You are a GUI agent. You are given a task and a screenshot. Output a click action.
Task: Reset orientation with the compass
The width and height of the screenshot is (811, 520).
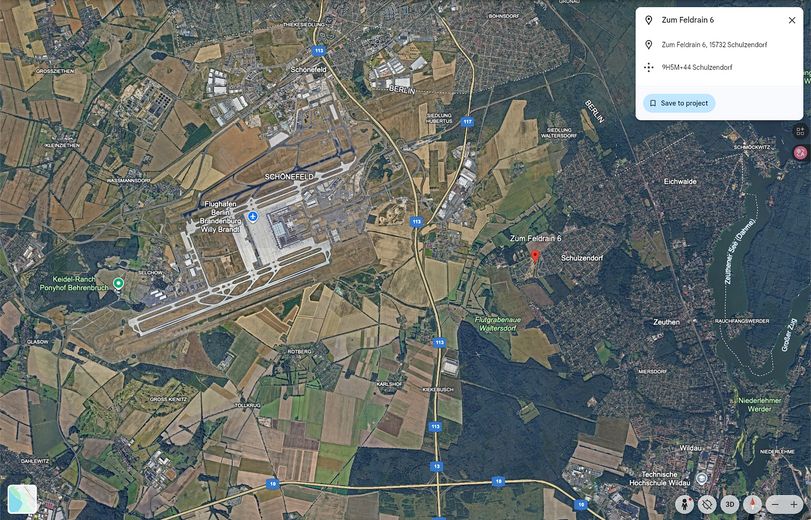point(753,504)
